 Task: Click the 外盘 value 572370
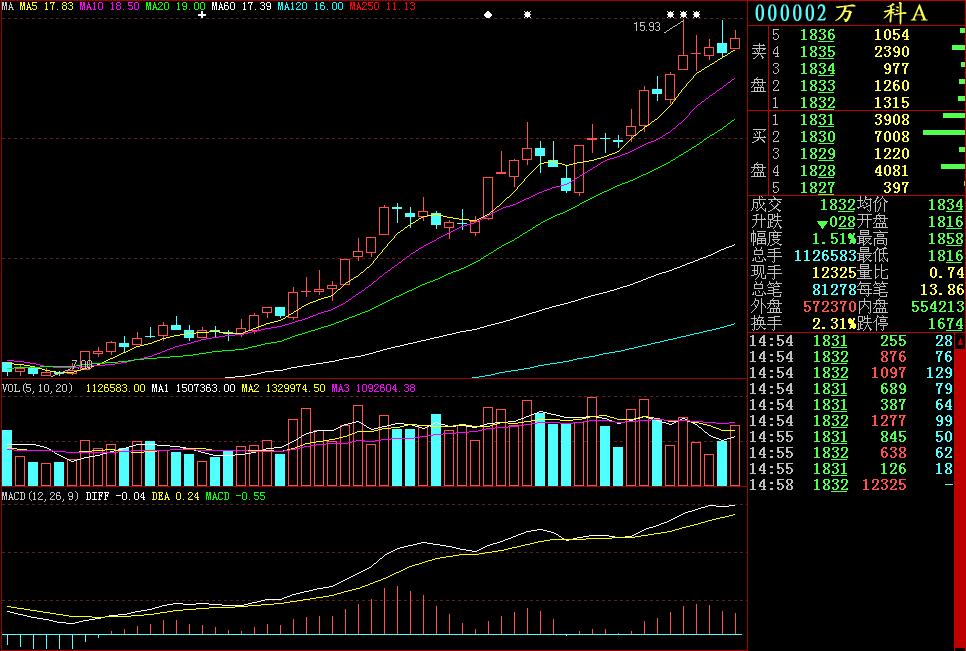(829, 306)
